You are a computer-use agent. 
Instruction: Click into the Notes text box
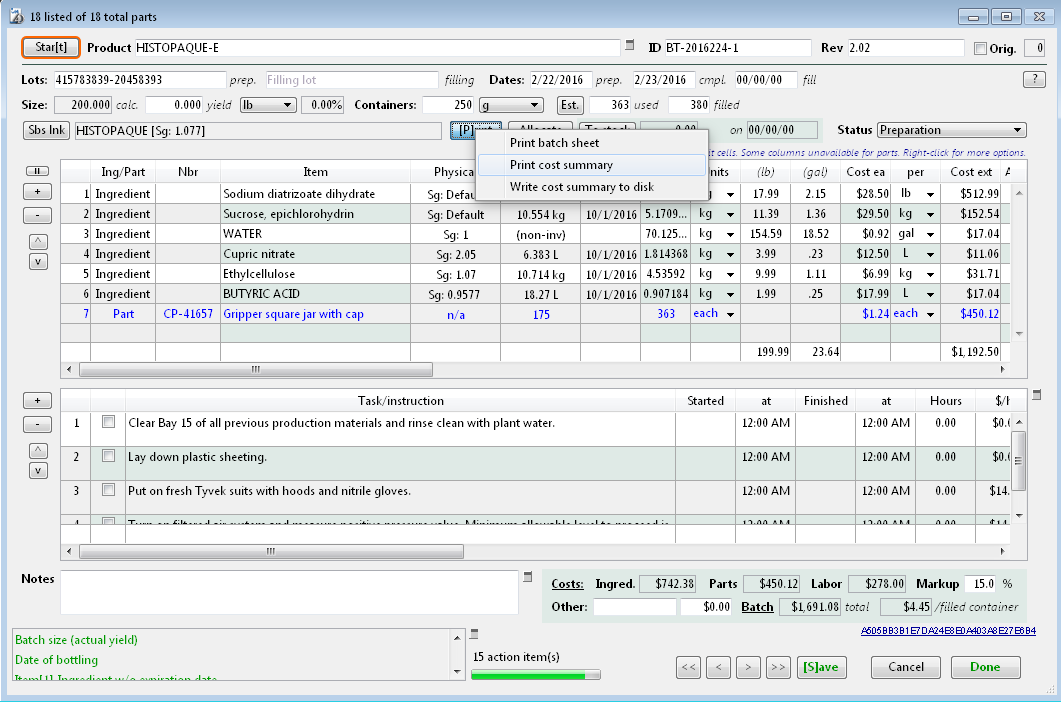tap(290, 592)
